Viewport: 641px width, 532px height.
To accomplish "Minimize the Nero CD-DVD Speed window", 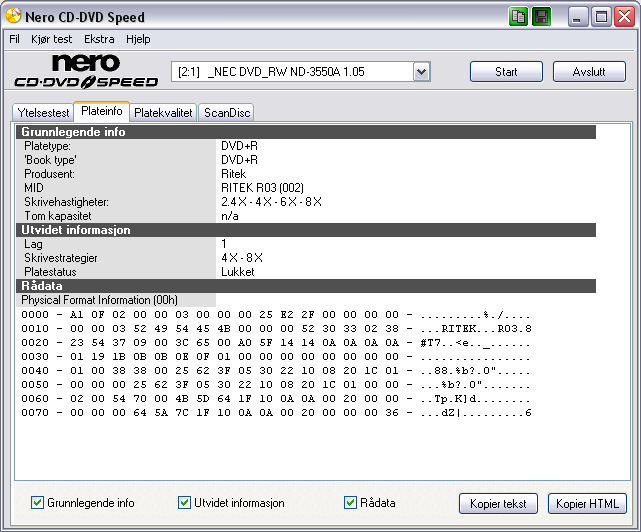I will click(579, 16).
